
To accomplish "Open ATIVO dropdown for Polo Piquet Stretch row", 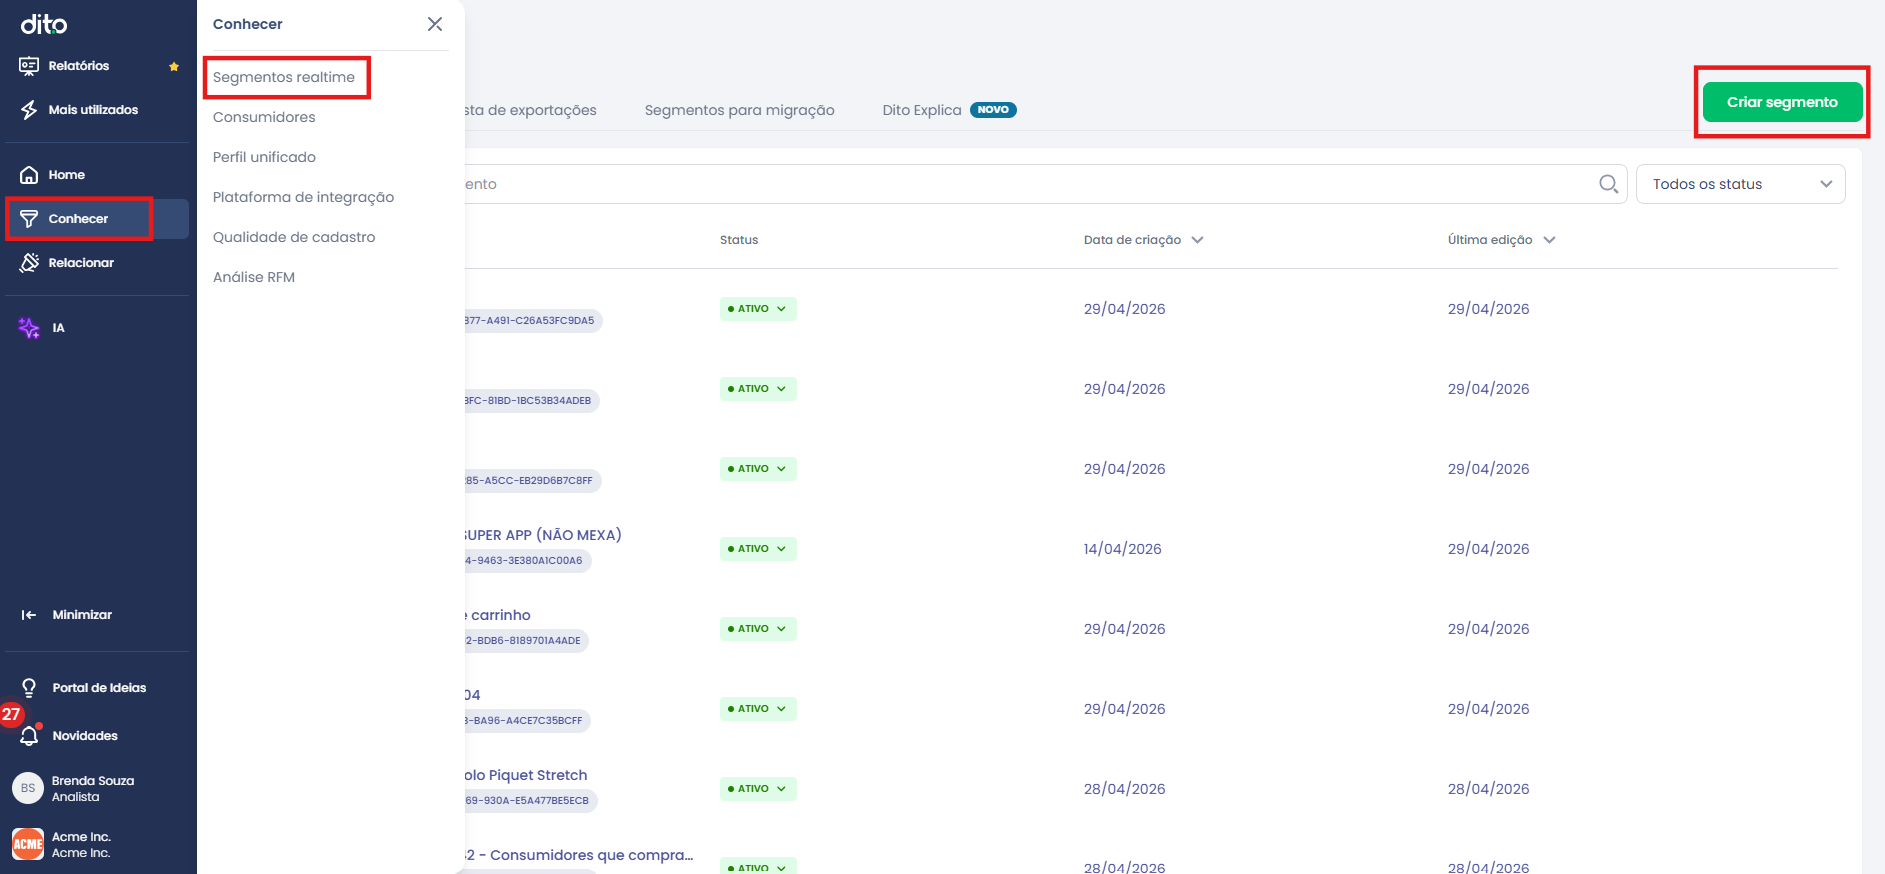I will (758, 789).
